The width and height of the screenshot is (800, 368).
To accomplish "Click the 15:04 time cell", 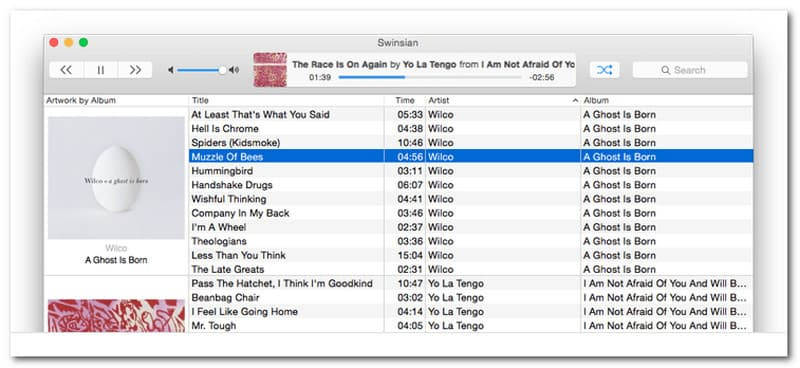I will coord(410,255).
